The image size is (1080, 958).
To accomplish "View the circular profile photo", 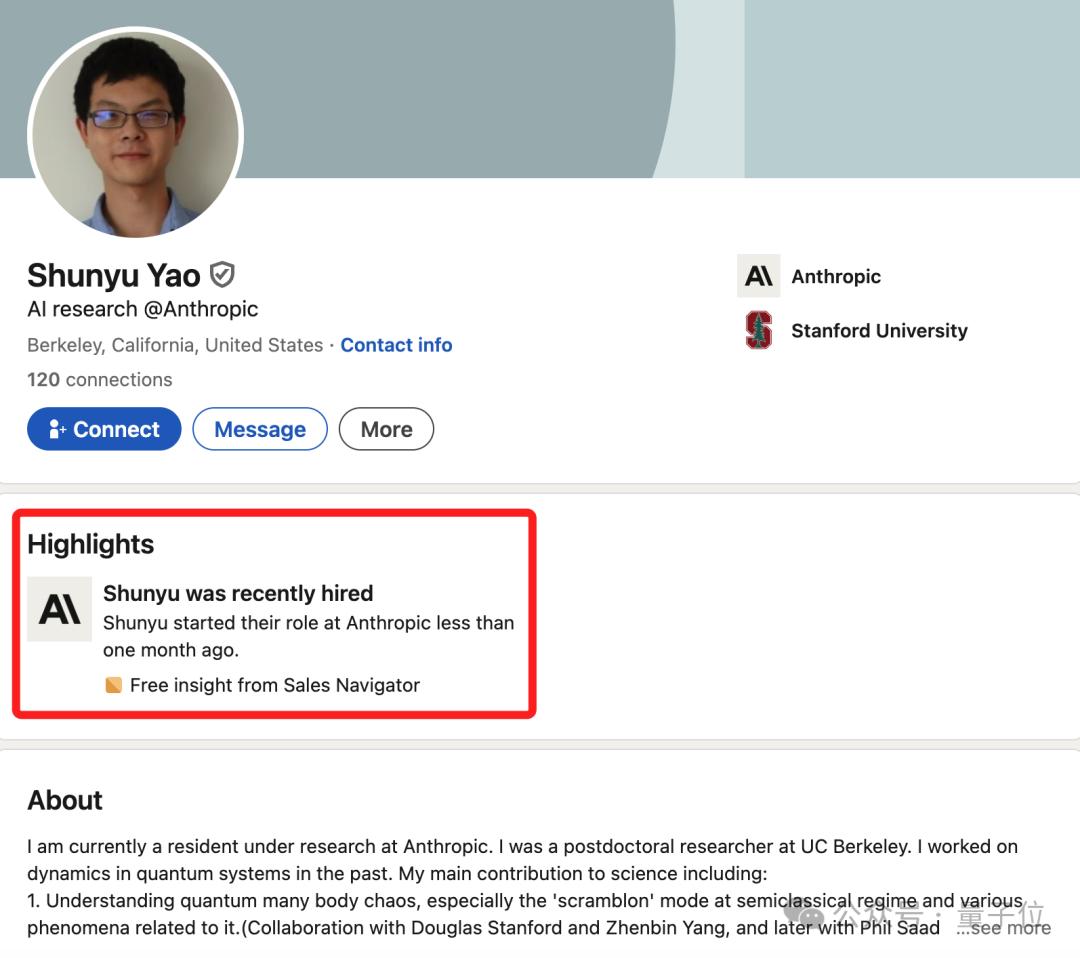I will point(136,131).
